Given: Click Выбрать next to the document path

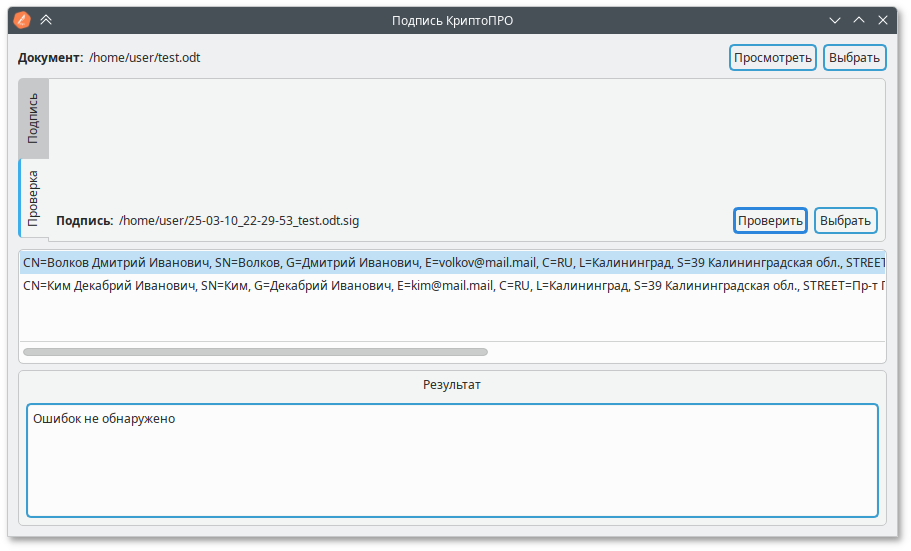Looking at the screenshot, I should (855, 57).
